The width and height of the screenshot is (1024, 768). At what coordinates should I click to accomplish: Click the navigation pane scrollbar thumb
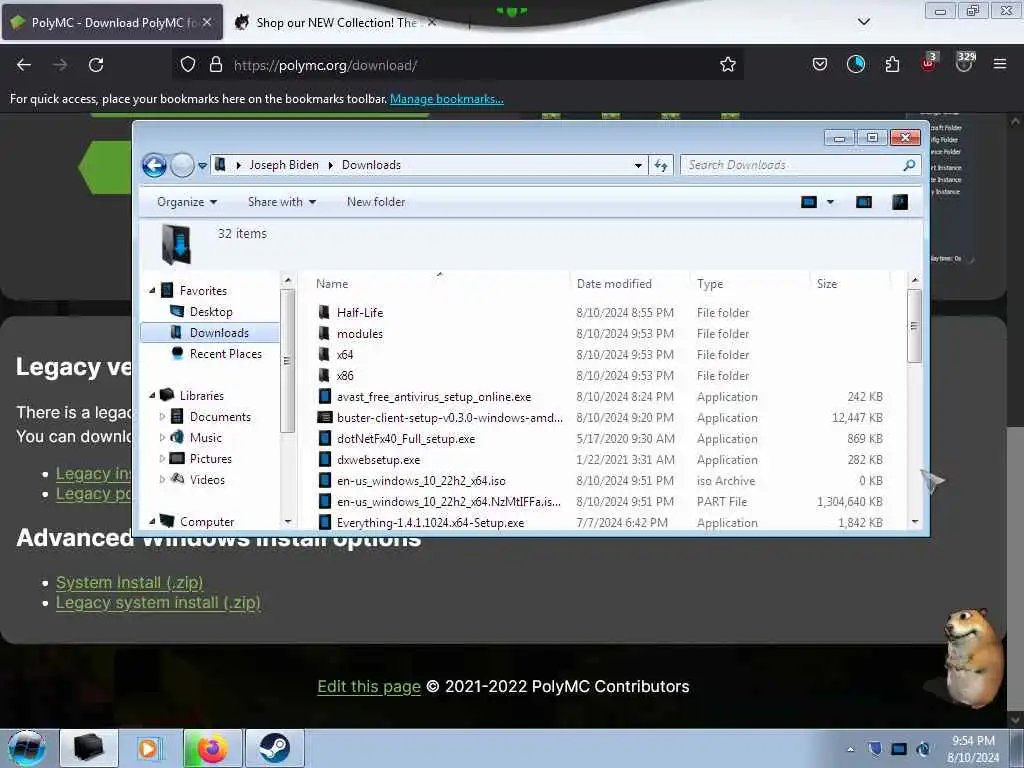[x=287, y=360]
